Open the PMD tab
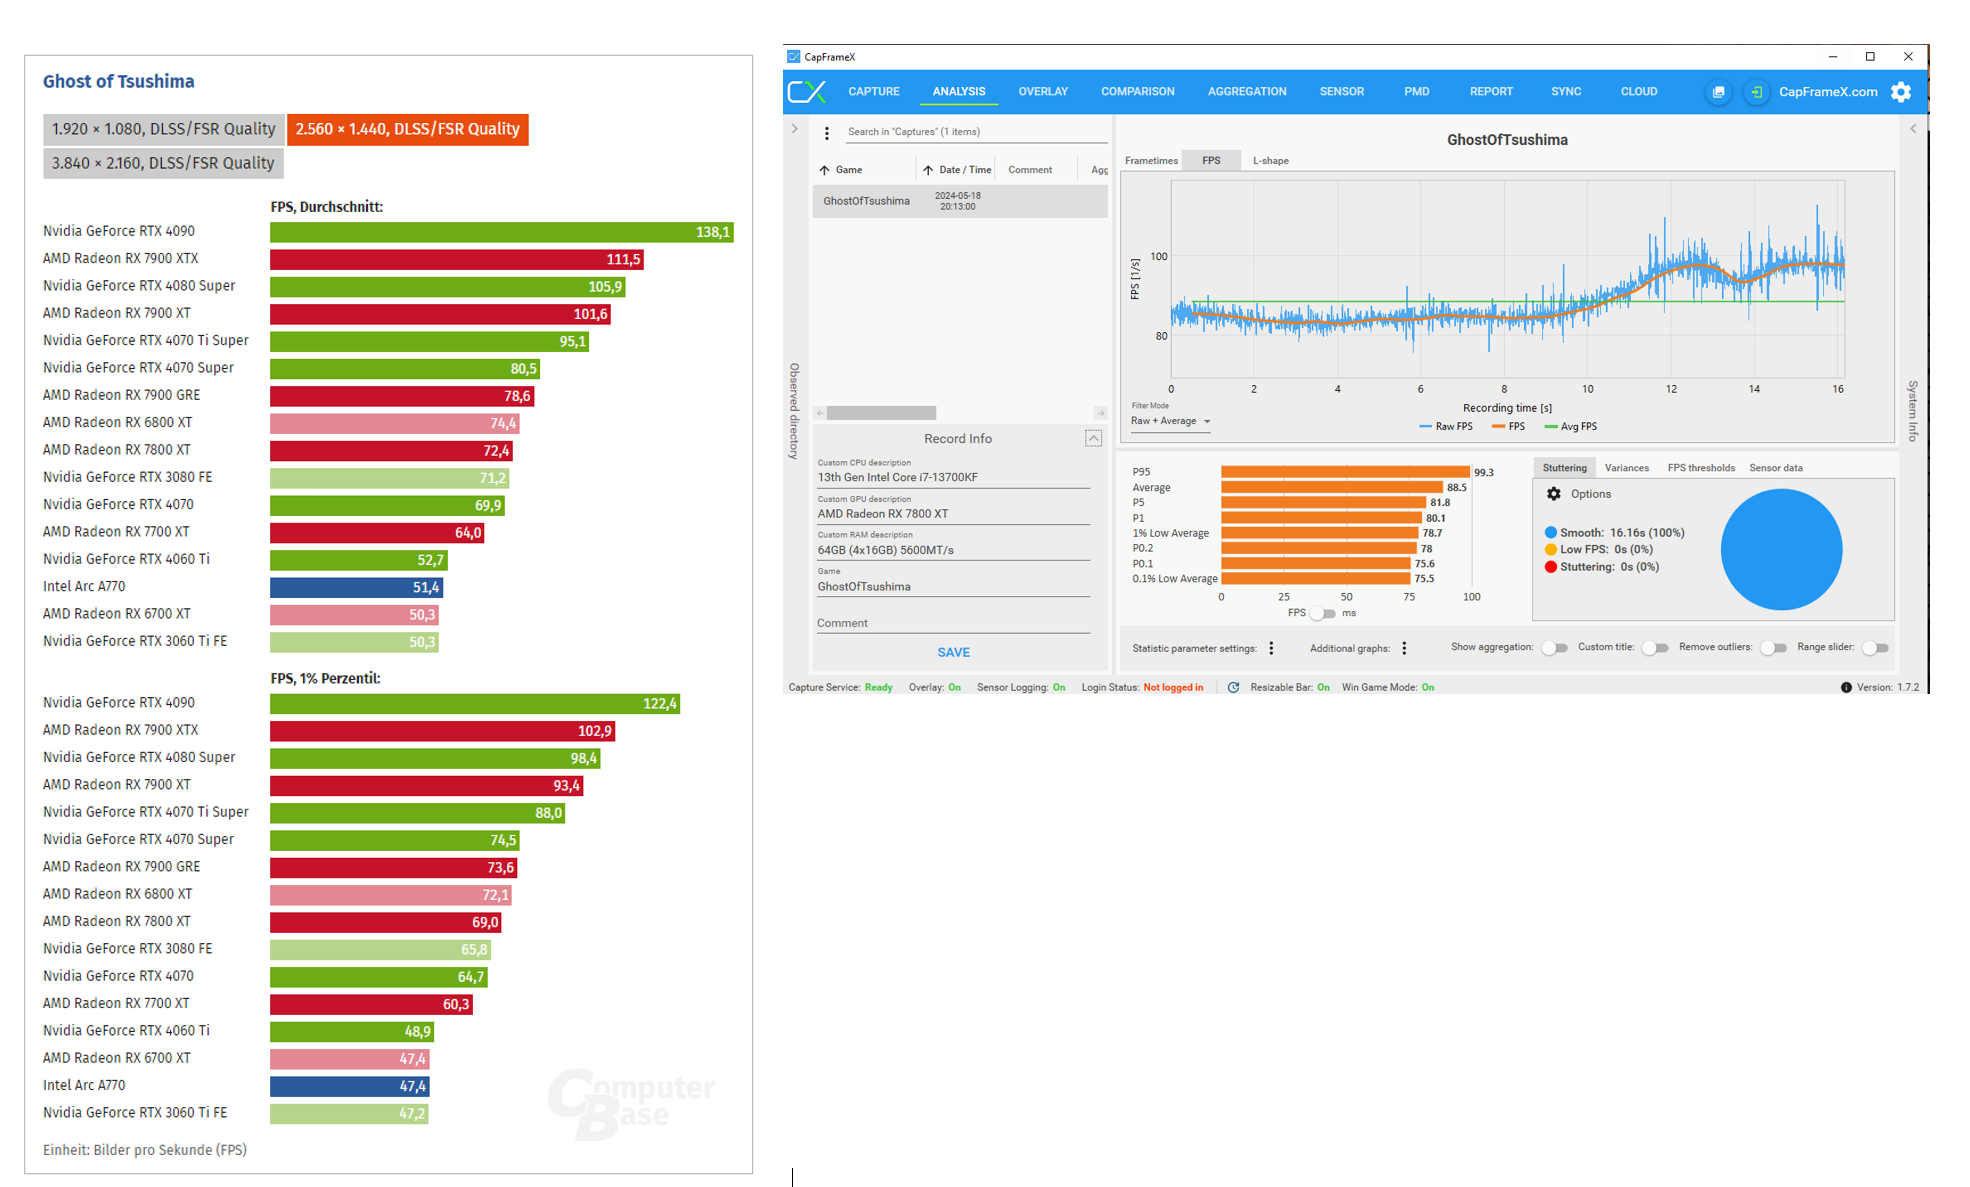Viewport: 1970px width, 1187px height. click(x=1417, y=92)
